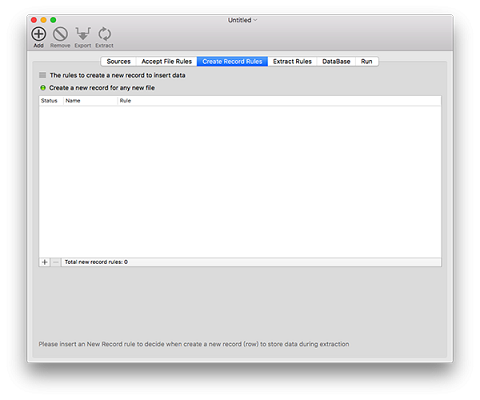Screen dimensions: 480x400
Task: Go to the Extract Rules tab
Action: coord(292,62)
